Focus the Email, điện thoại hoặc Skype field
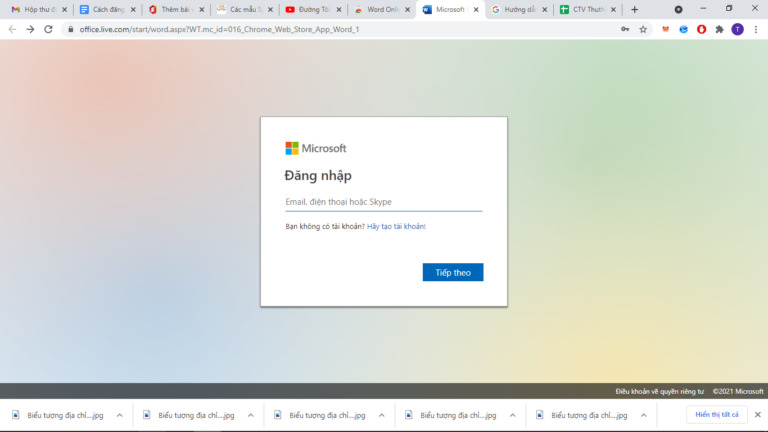This screenshot has height=432, width=768. point(384,202)
